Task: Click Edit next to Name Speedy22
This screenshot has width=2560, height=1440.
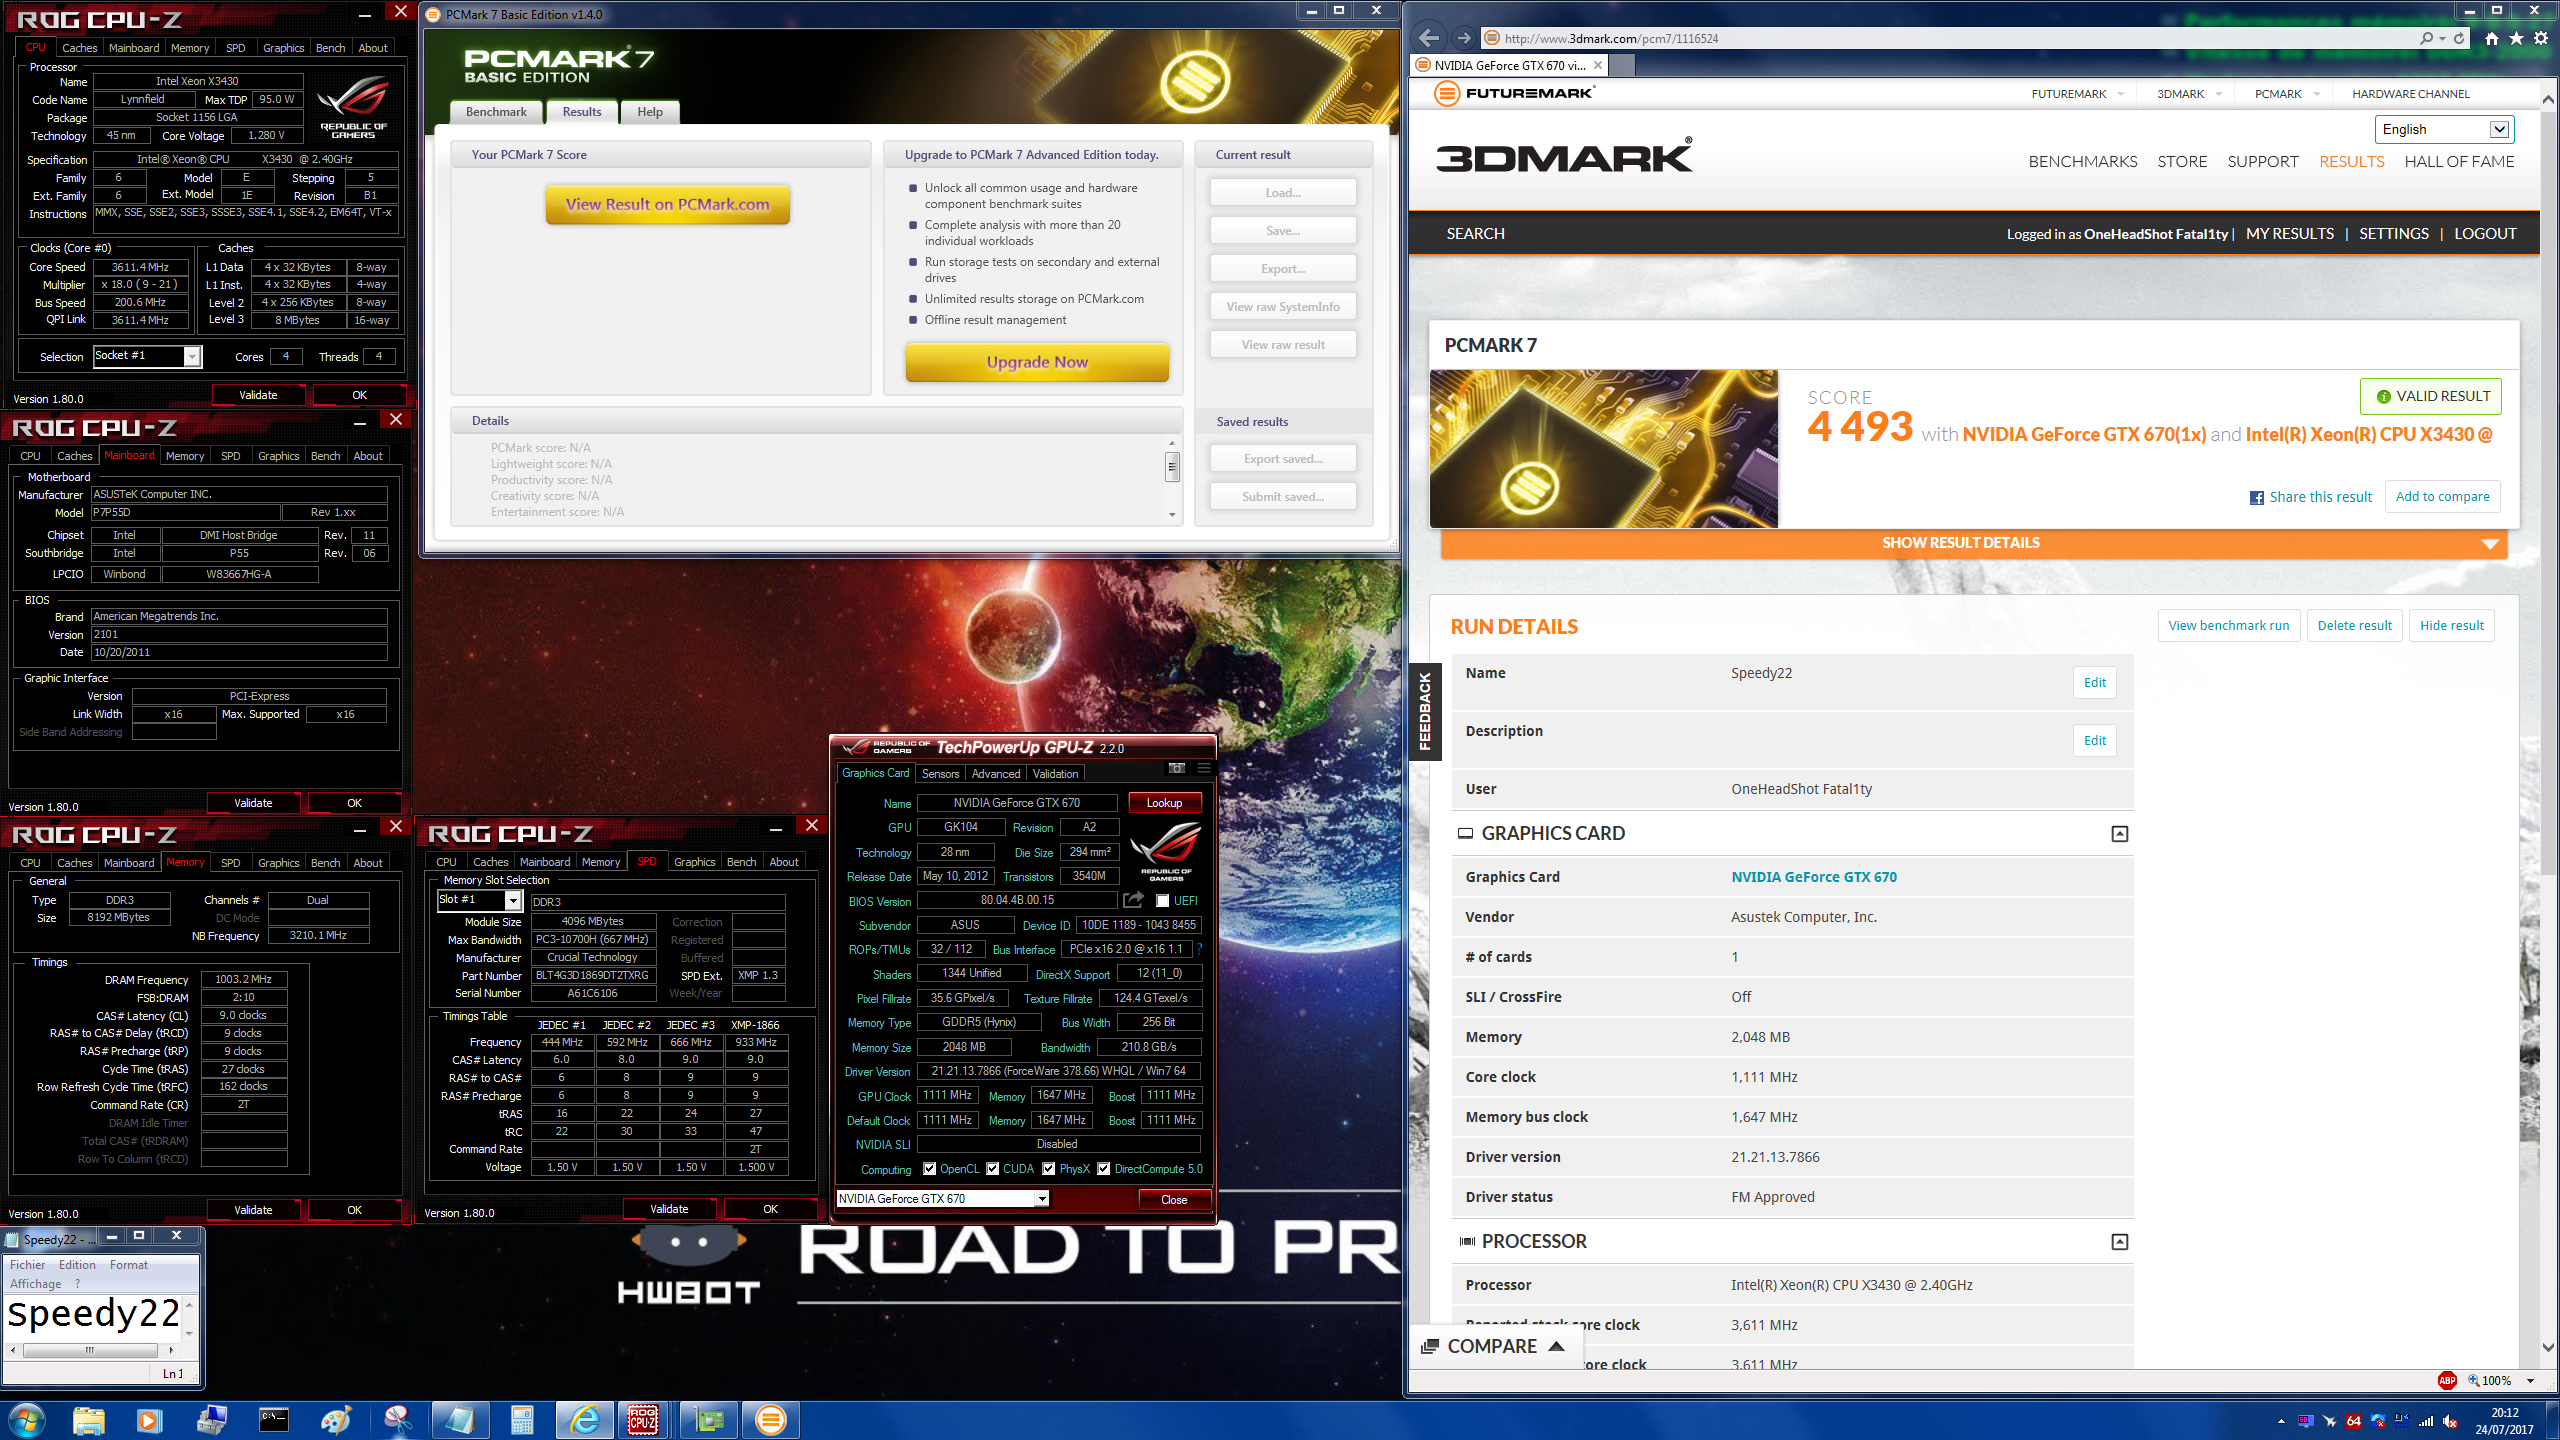Action: pyautogui.click(x=2095, y=683)
